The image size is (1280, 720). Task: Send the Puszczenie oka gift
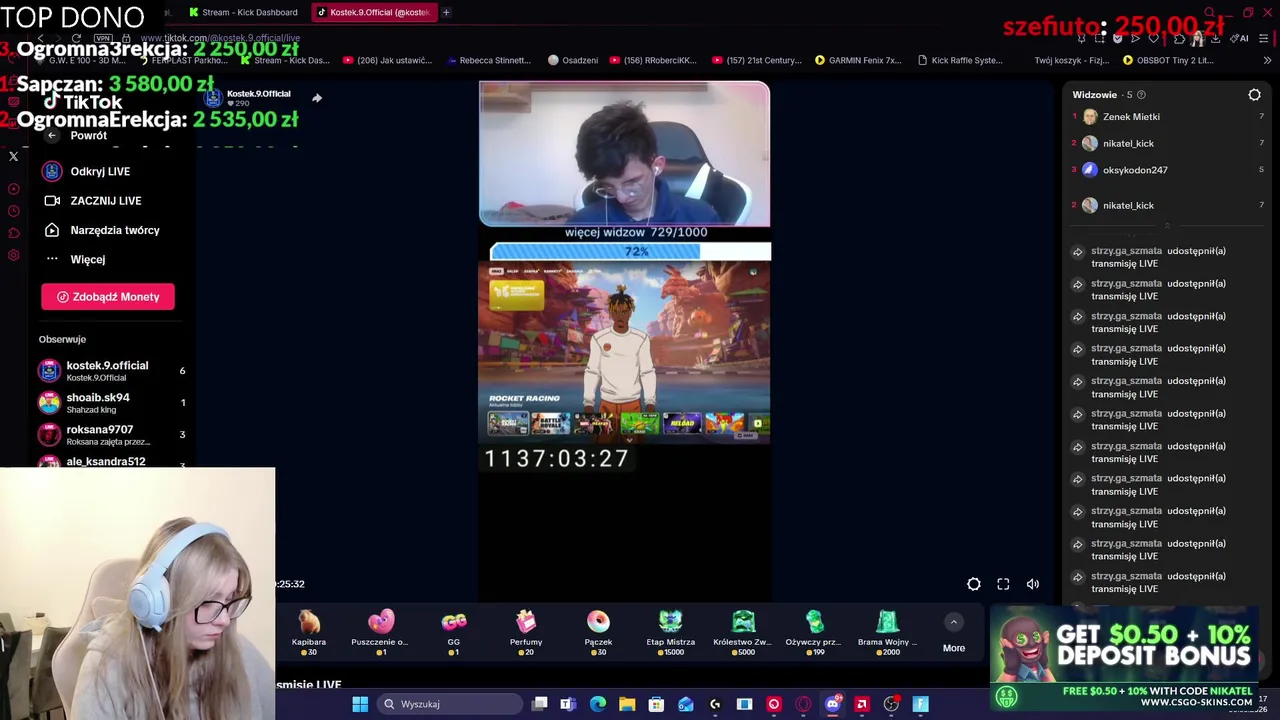click(380, 633)
